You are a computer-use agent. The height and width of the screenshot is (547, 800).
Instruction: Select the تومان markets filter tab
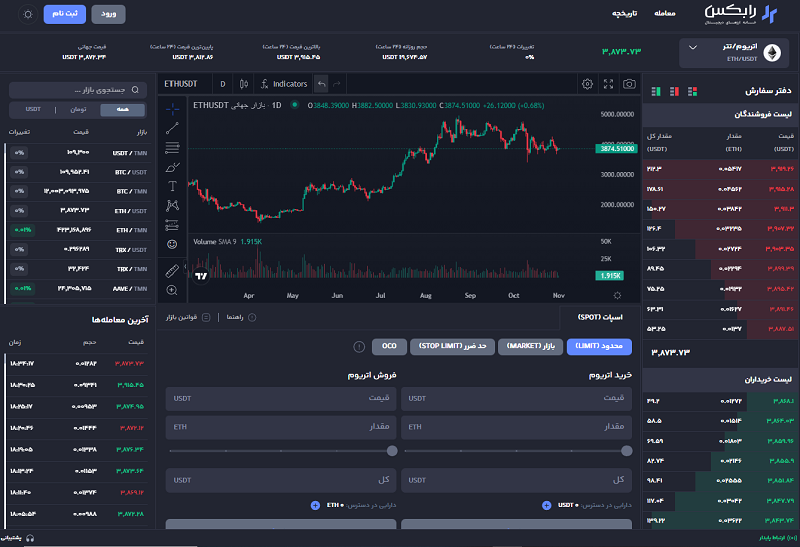(78, 110)
